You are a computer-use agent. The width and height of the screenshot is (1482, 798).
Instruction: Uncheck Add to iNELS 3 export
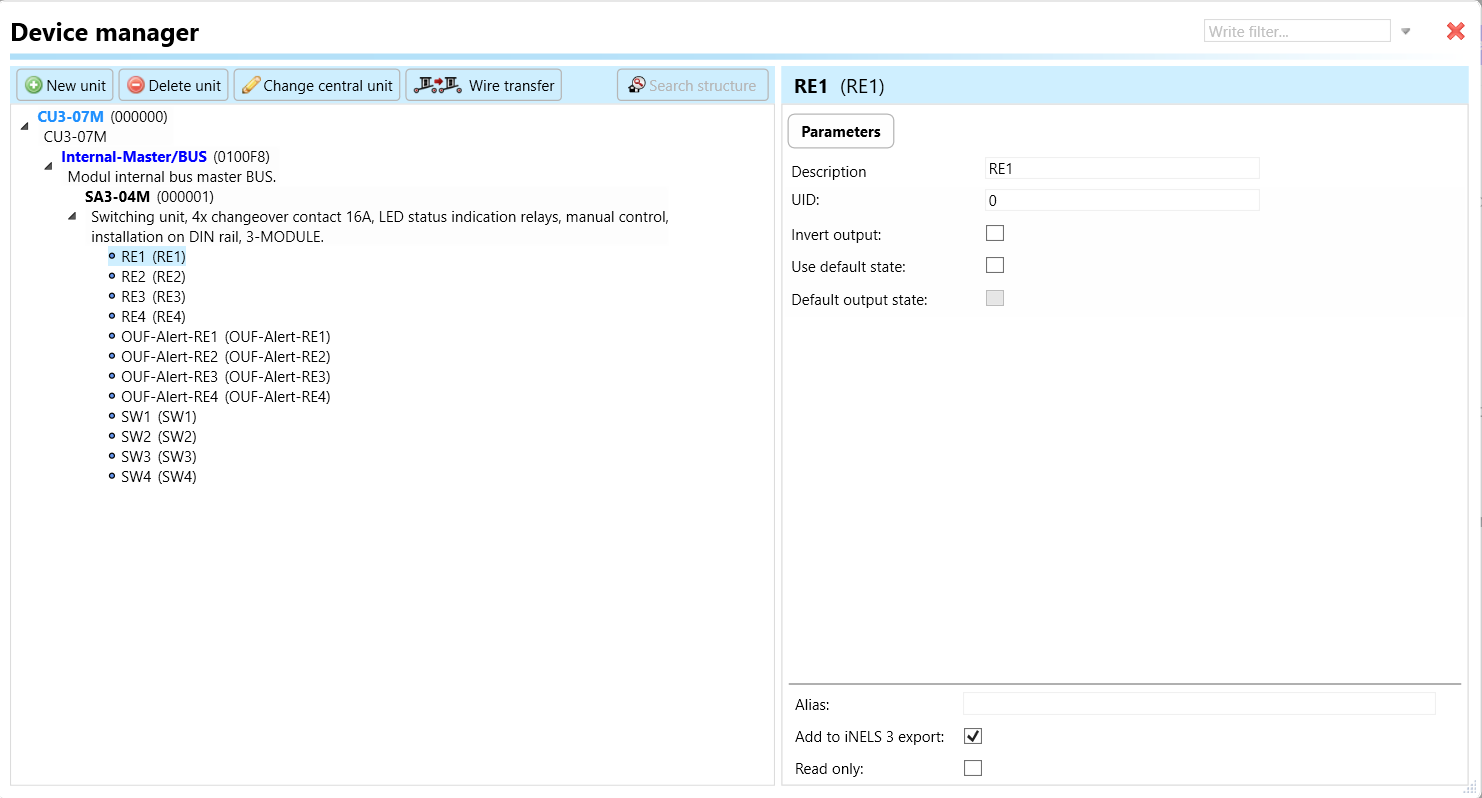point(972,736)
